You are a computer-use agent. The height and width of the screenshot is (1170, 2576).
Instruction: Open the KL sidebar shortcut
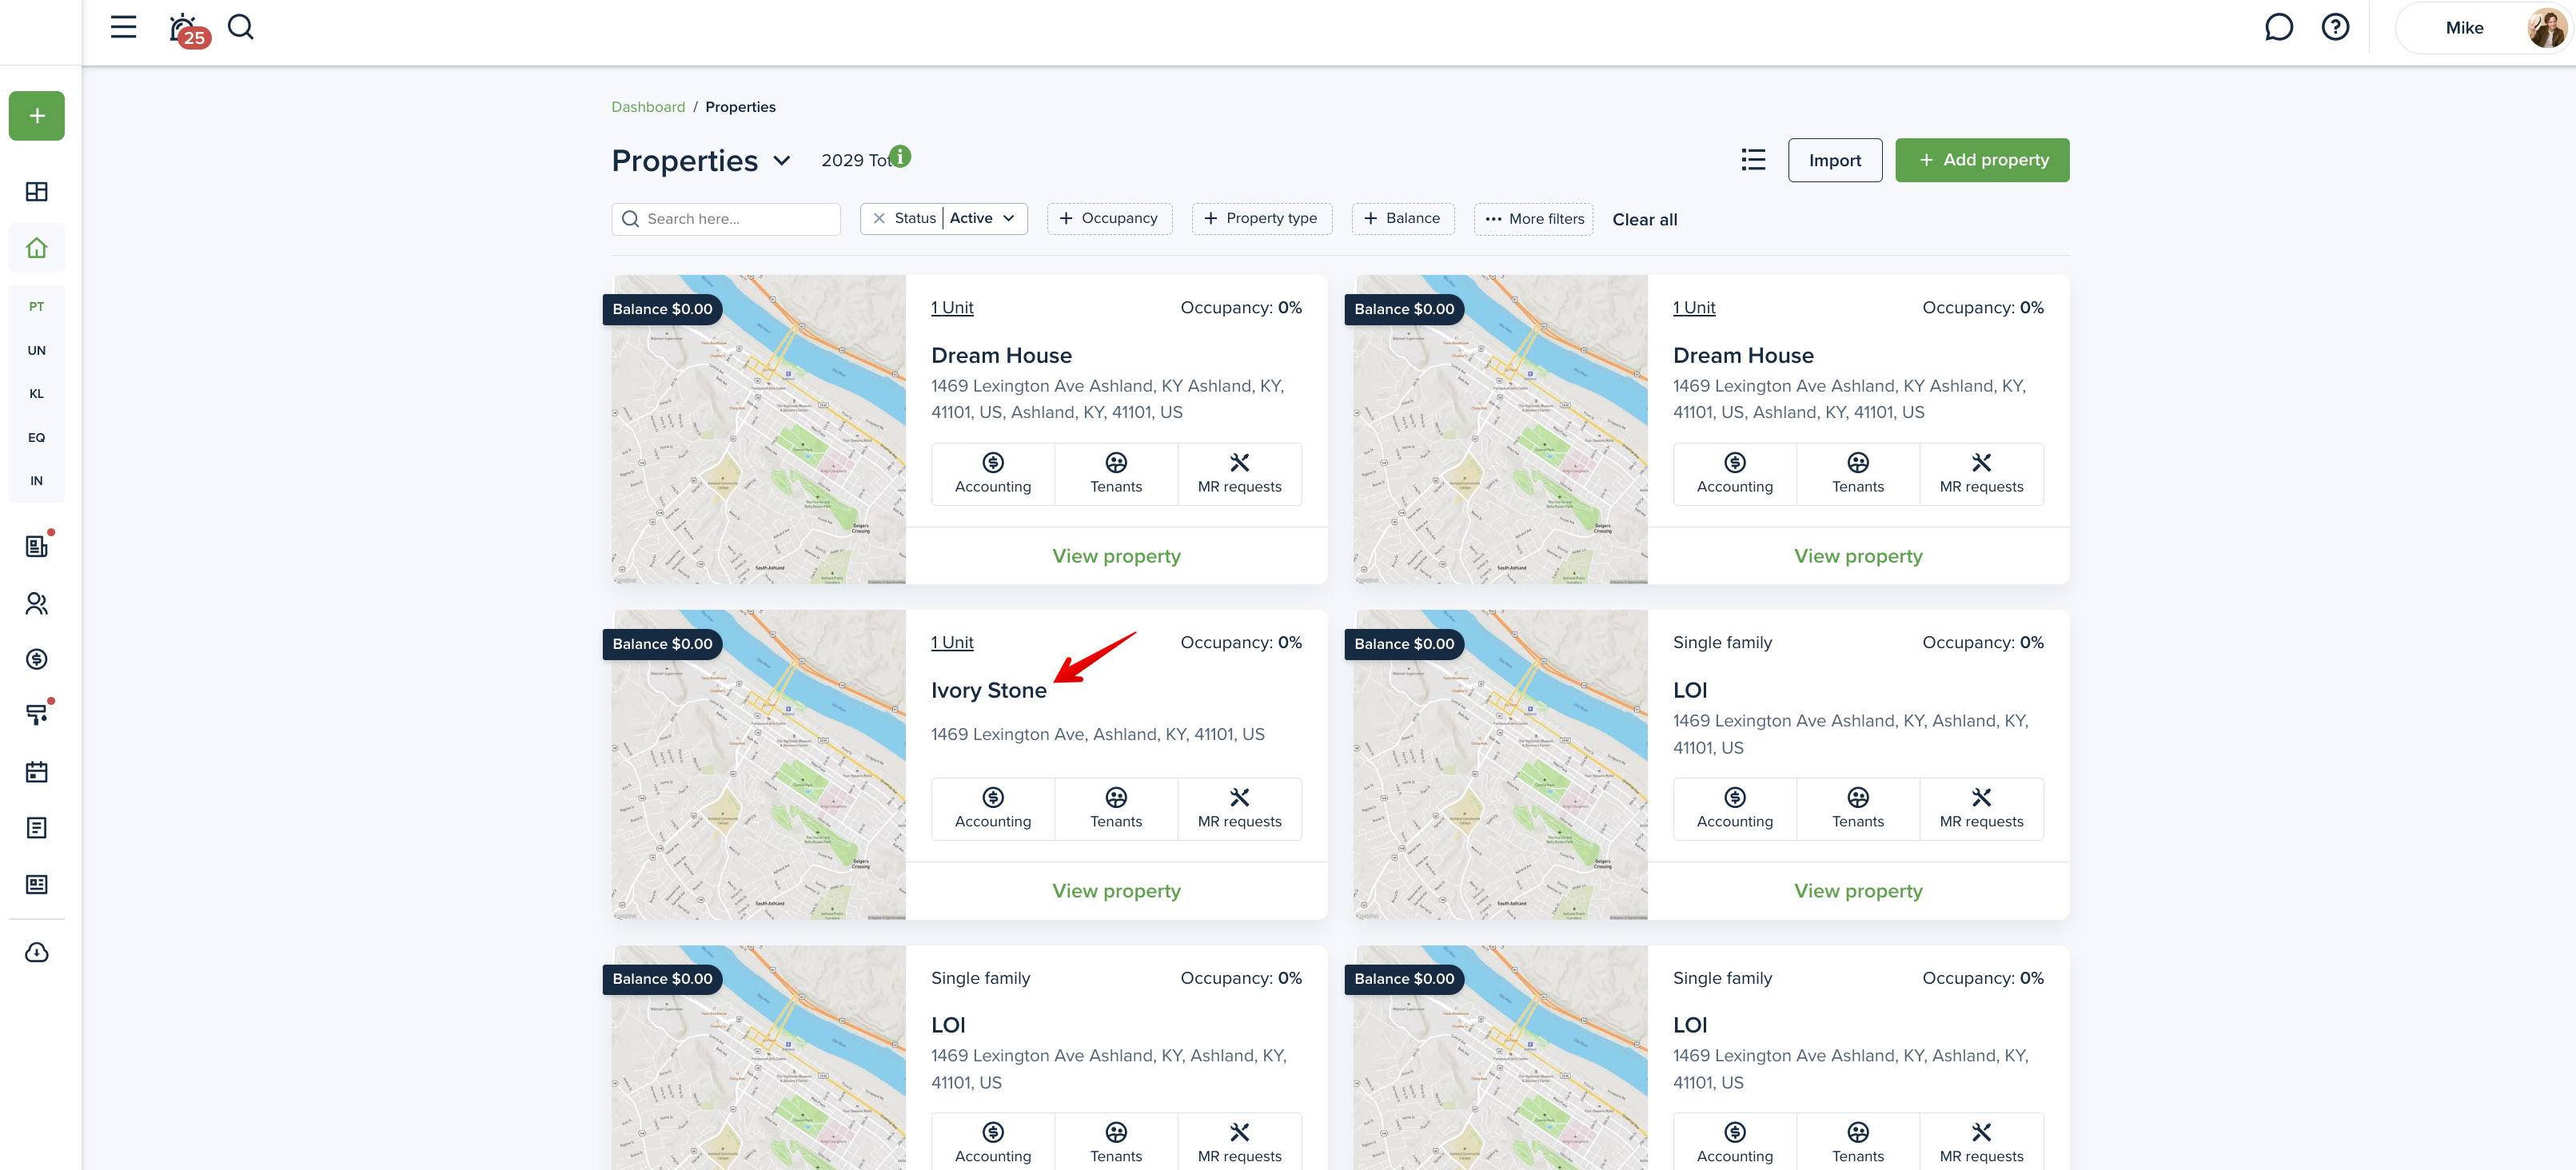coord(37,393)
